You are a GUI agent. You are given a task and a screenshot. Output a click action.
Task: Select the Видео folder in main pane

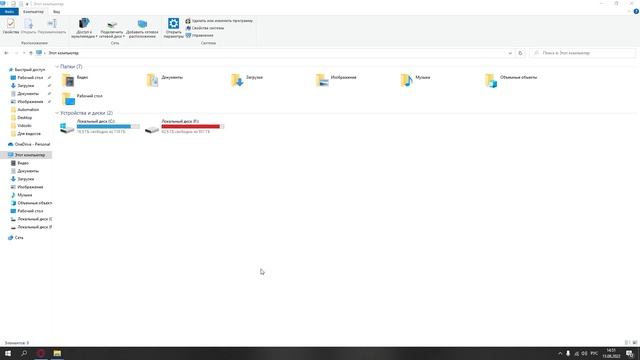pyautogui.click(x=76, y=80)
